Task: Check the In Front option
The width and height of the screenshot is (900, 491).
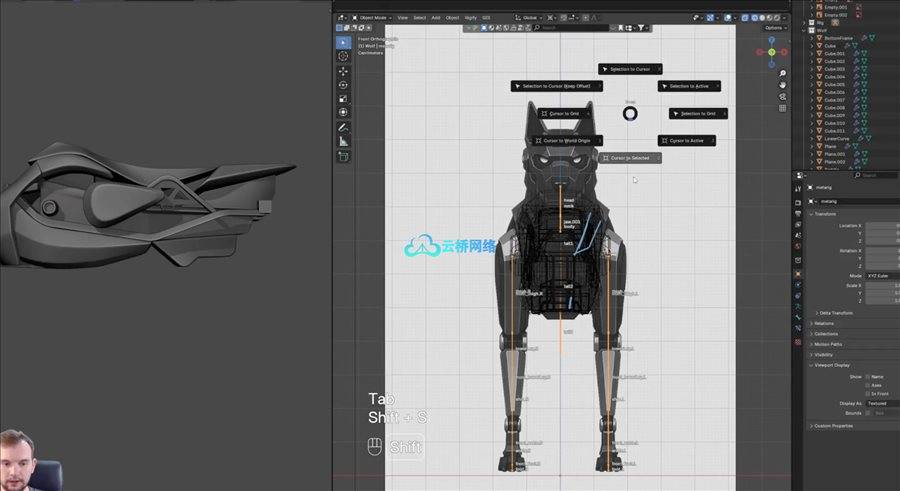Action: click(x=868, y=394)
